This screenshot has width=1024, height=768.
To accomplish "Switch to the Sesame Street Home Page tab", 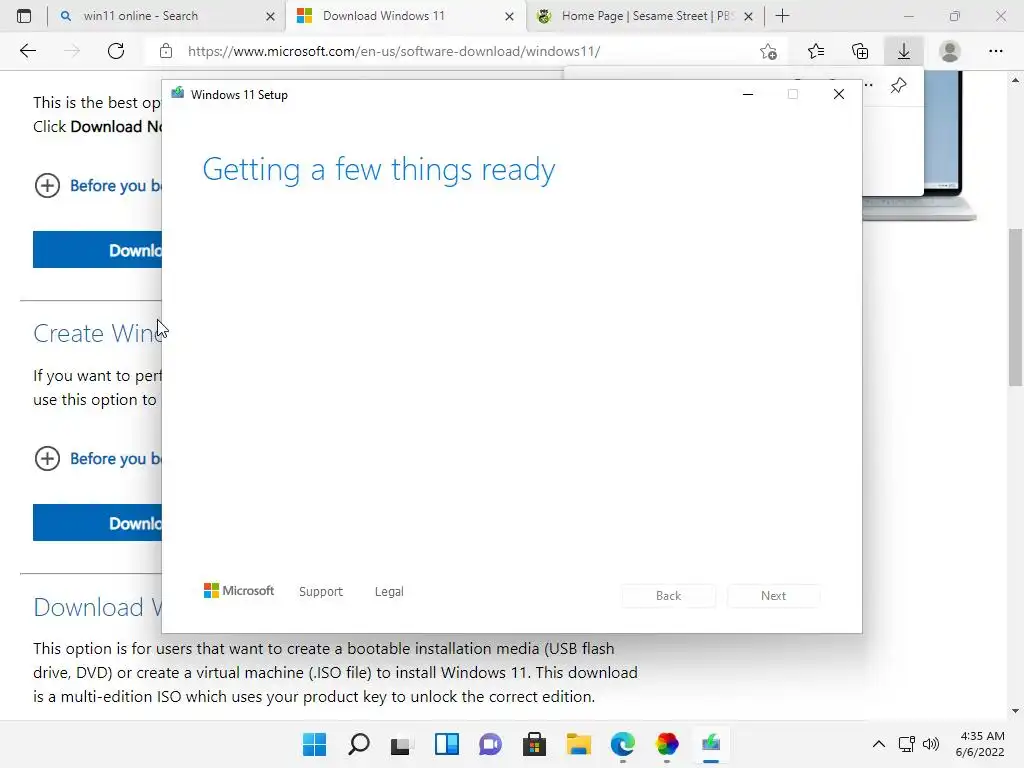I will tap(645, 16).
